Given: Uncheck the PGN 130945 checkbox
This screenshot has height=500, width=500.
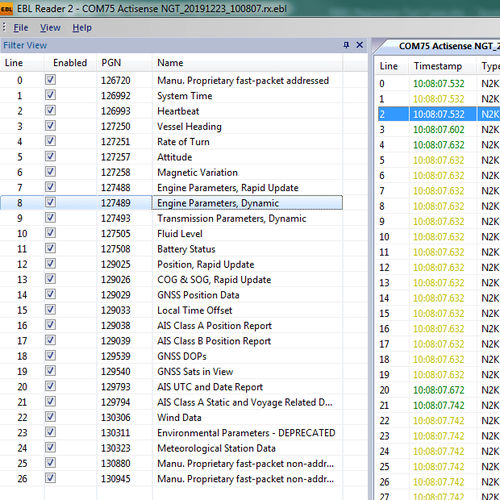Looking at the screenshot, I should point(50,478).
